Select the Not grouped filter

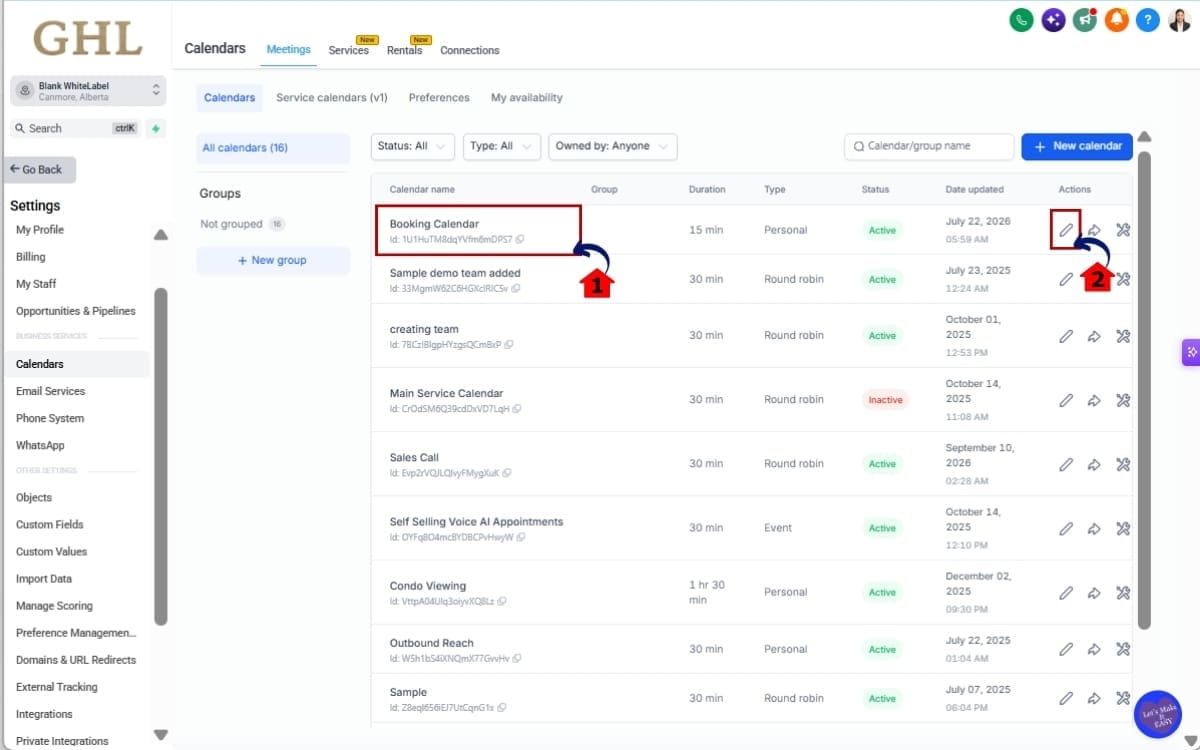(243, 224)
